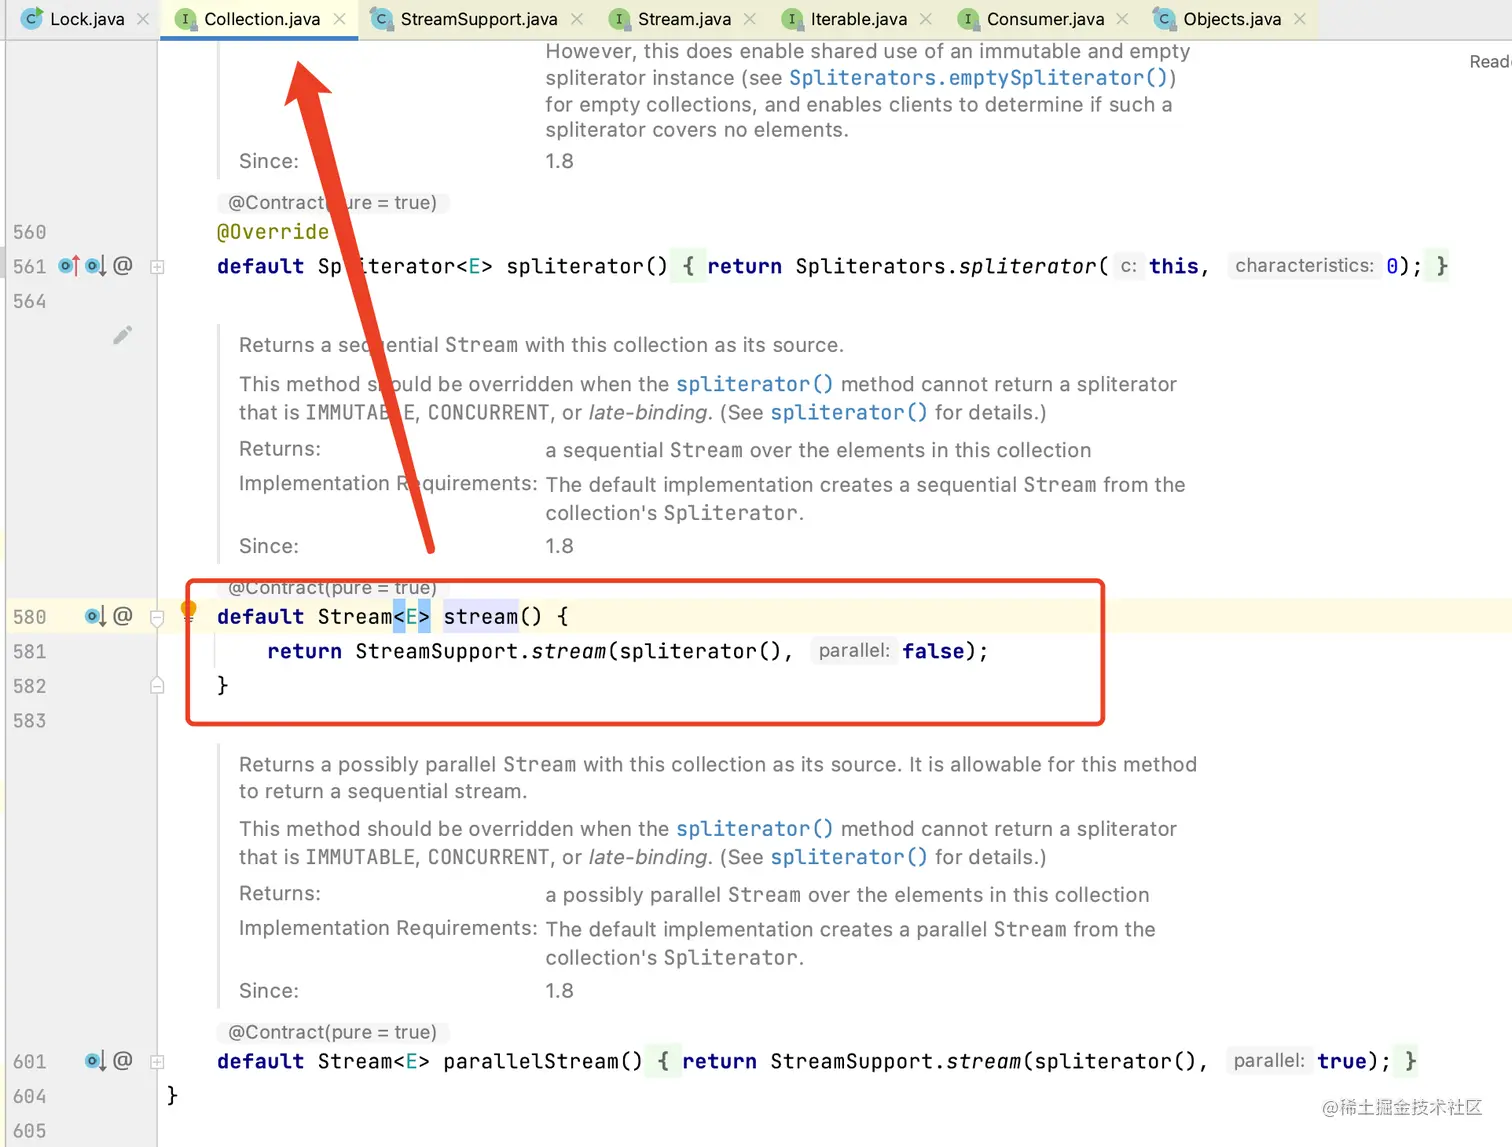The width and height of the screenshot is (1512, 1147).
Task: Click the "parallel:" hint before true on line 601
Action: pos(1269,1061)
